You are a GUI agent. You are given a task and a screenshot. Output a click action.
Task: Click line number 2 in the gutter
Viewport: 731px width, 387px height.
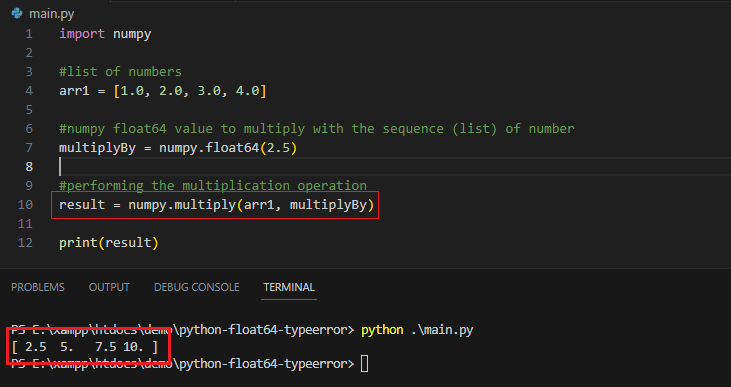pos(29,53)
